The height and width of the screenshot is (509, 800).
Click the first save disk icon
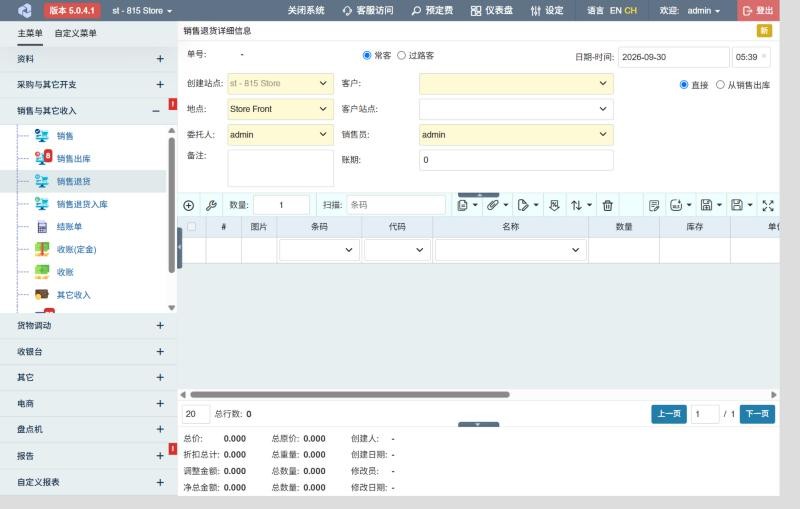click(x=706, y=206)
